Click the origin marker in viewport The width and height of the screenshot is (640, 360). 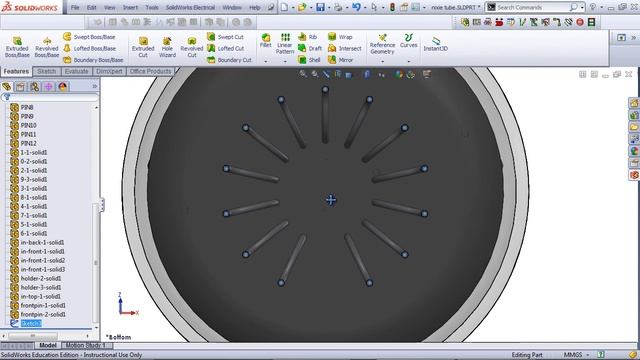coord(331,200)
